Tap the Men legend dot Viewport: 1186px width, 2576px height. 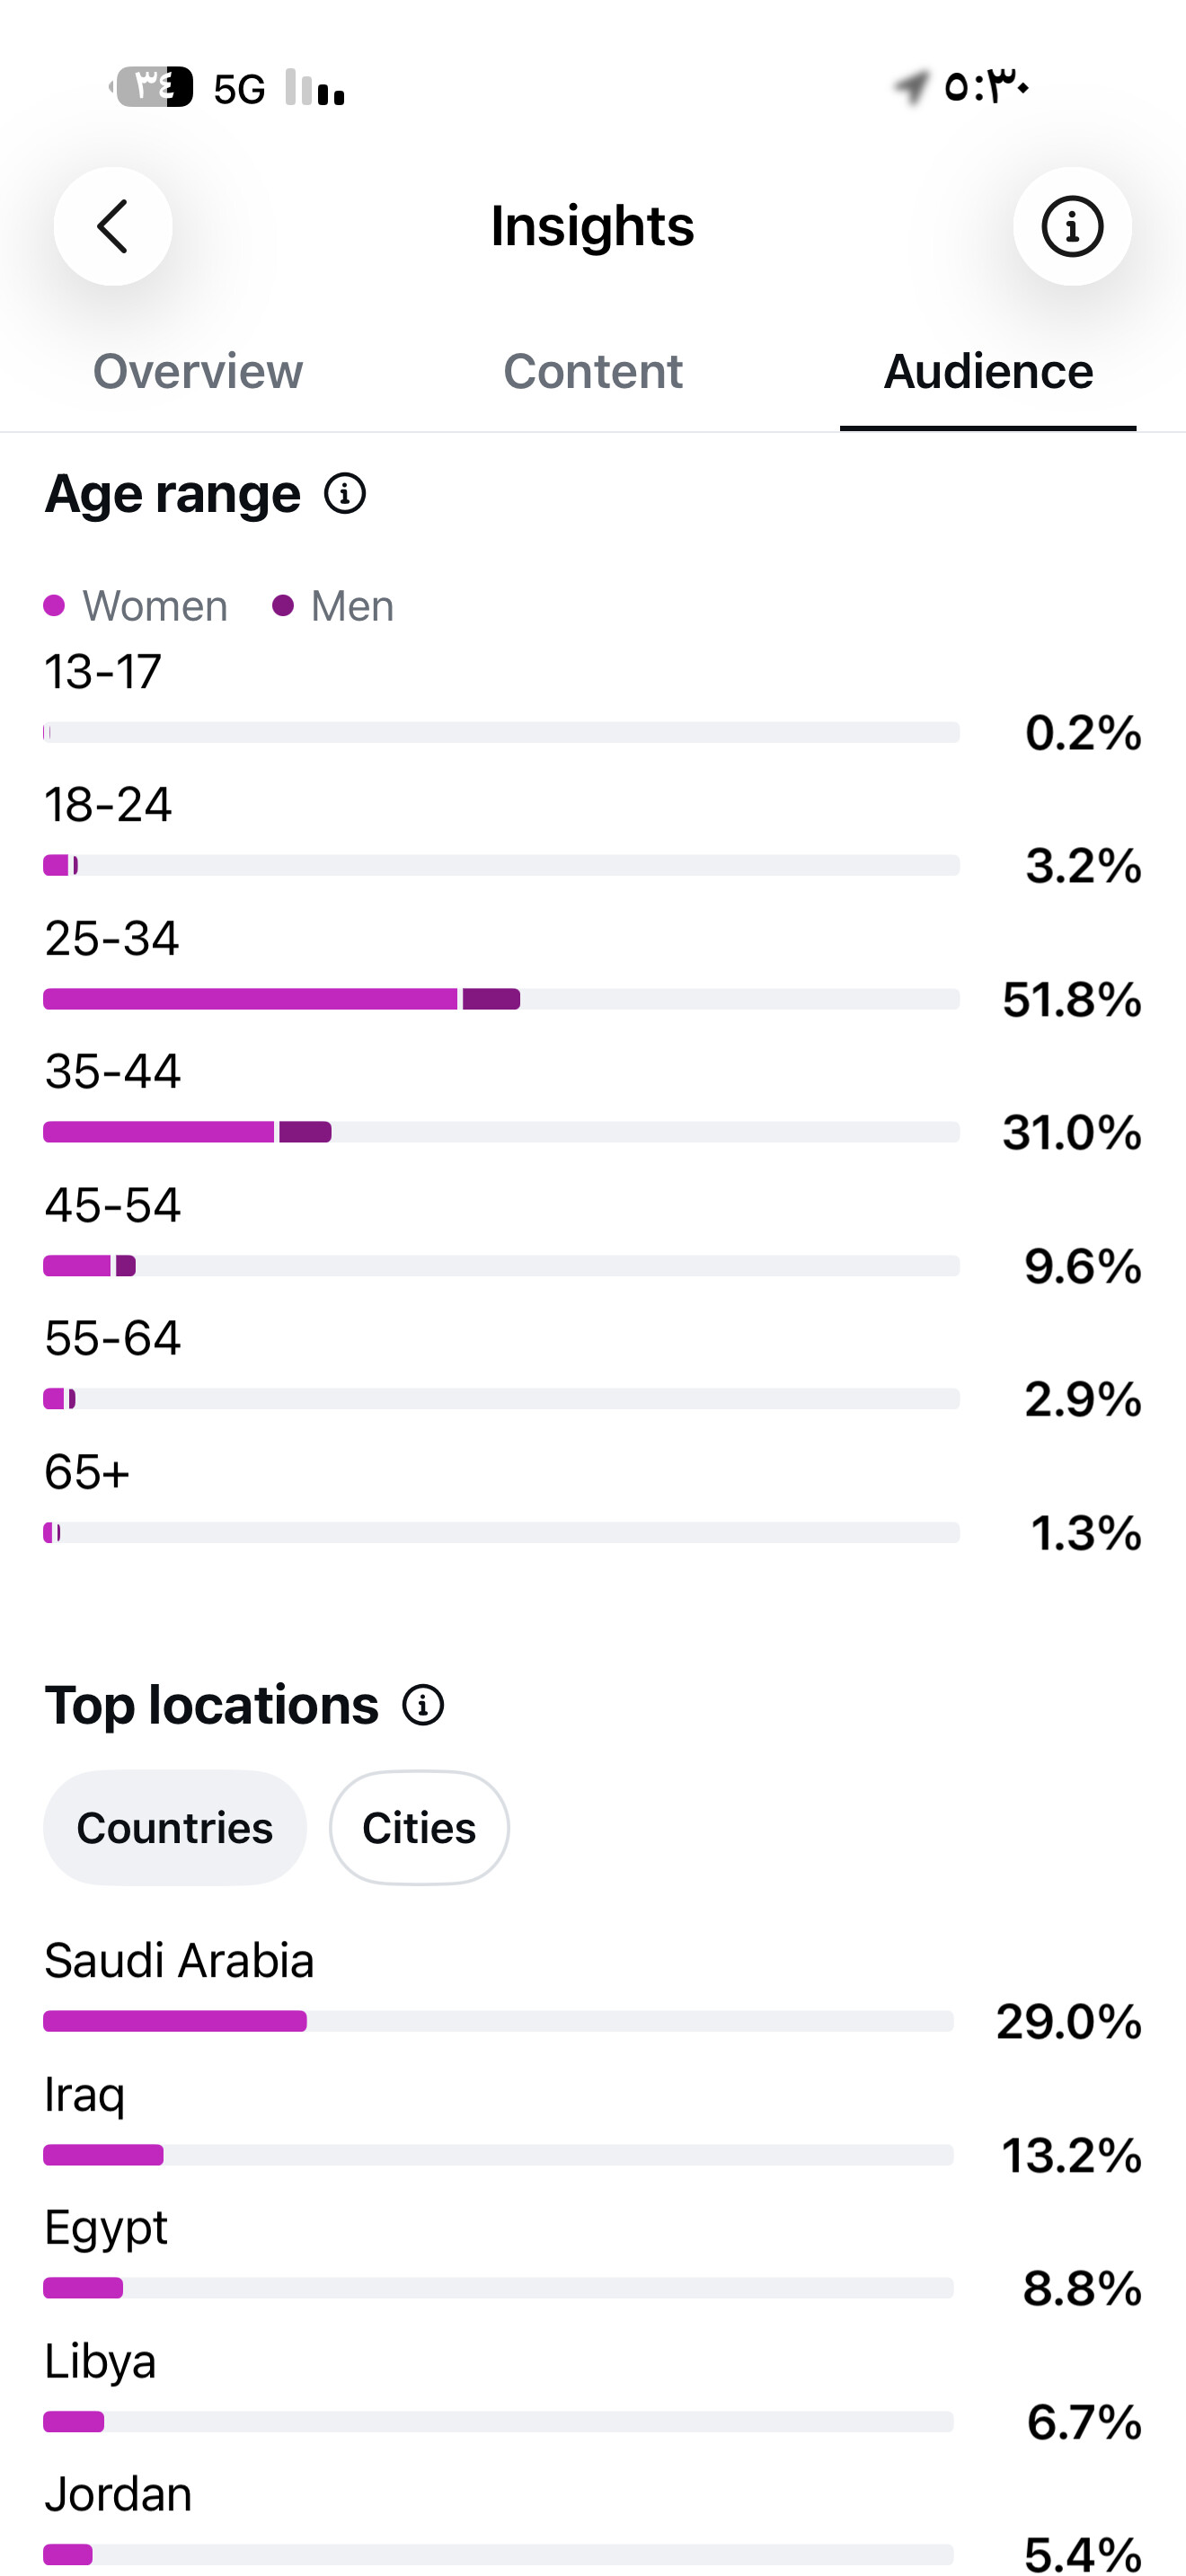click(283, 606)
